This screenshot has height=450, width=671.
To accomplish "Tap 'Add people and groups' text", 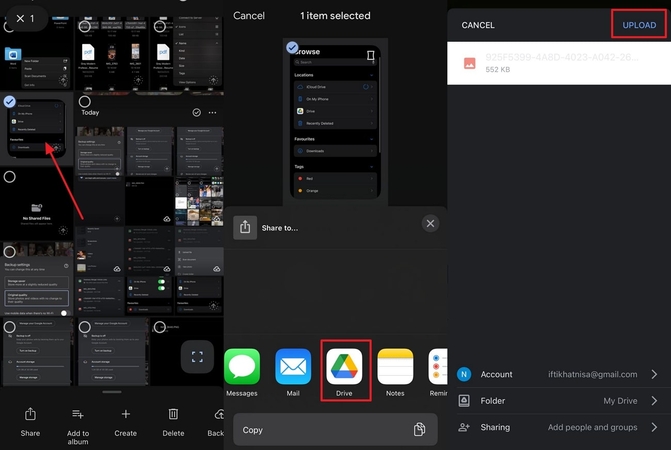I will point(592,427).
